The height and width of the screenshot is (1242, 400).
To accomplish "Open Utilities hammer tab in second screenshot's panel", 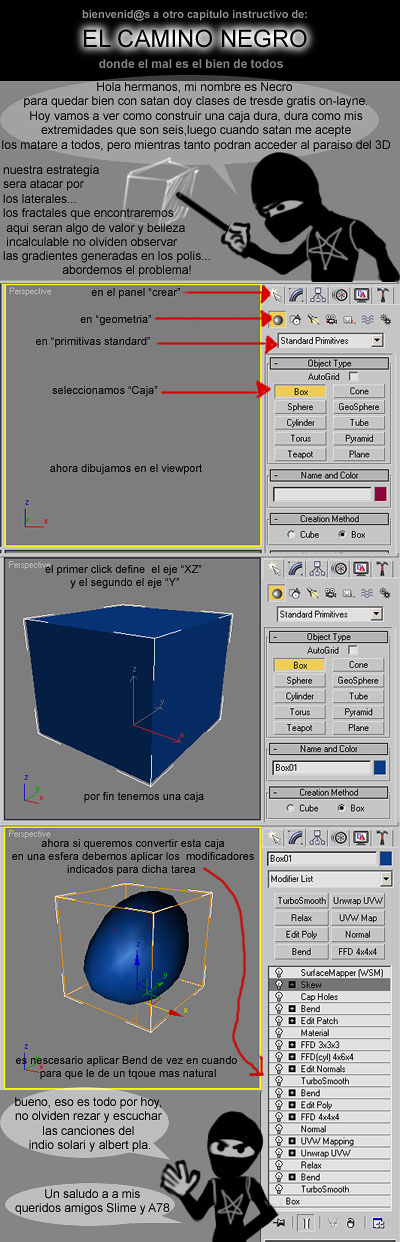I will coord(382,568).
